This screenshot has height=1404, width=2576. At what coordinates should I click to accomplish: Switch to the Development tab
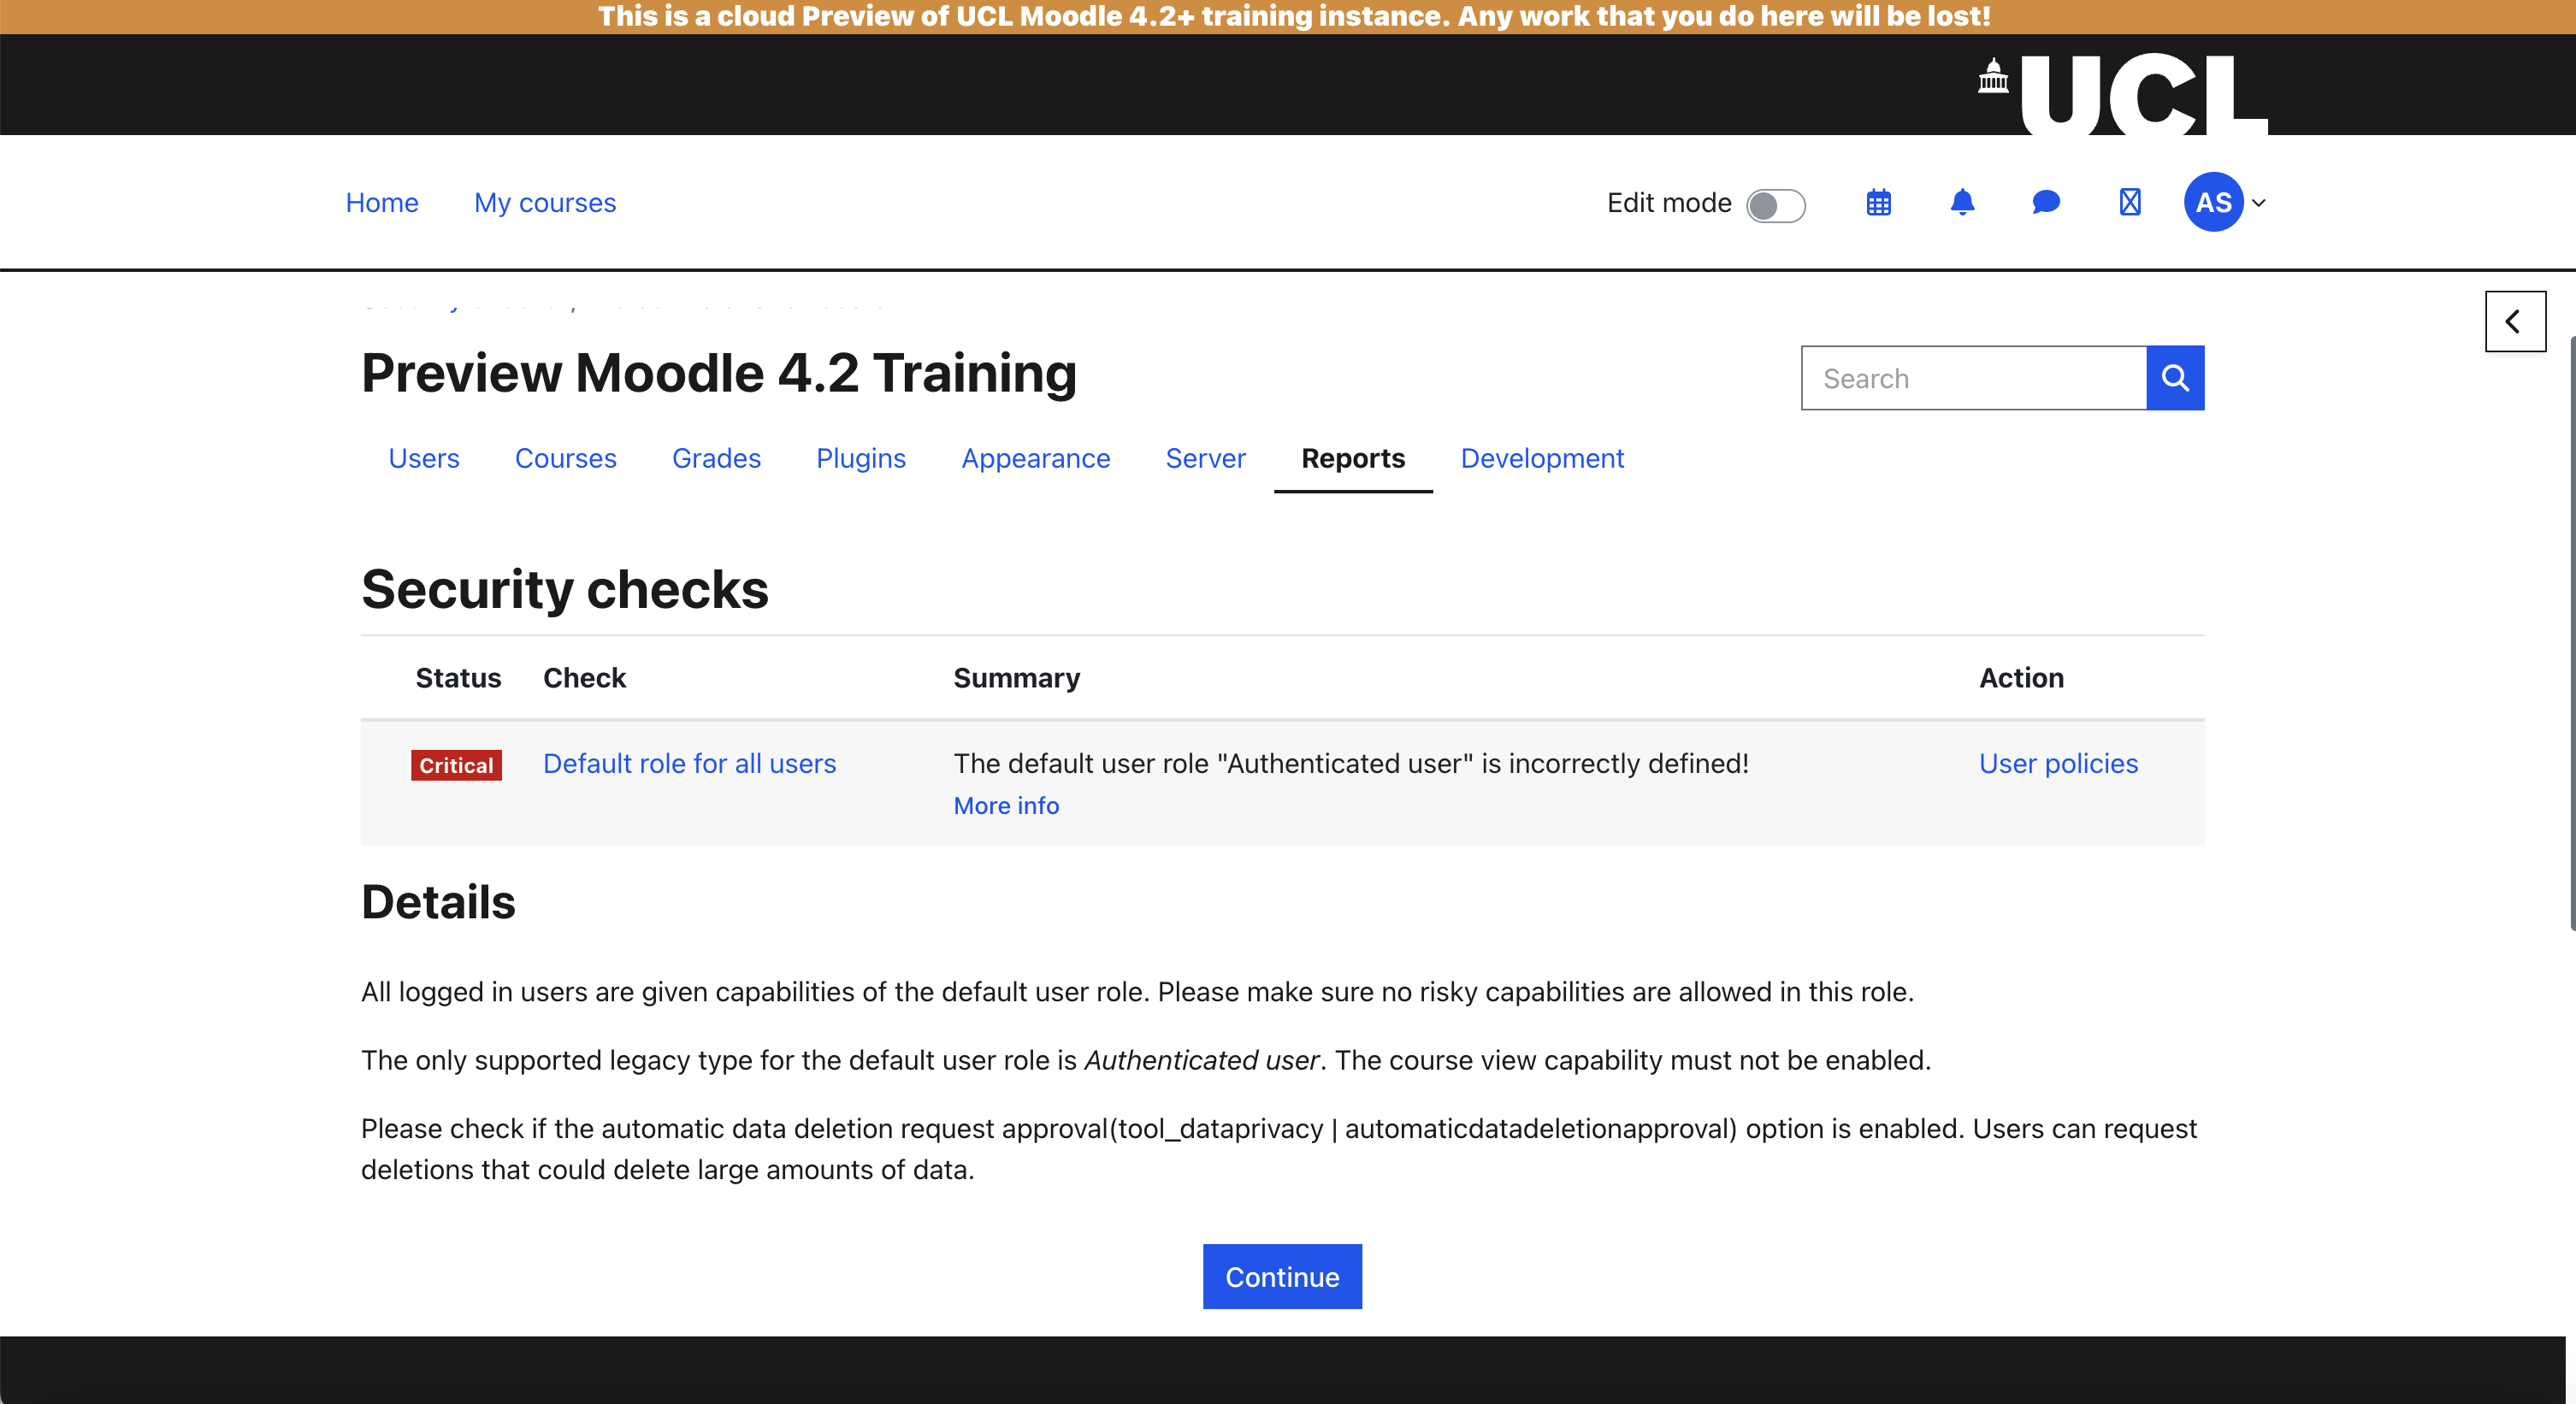[x=1542, y=458]
